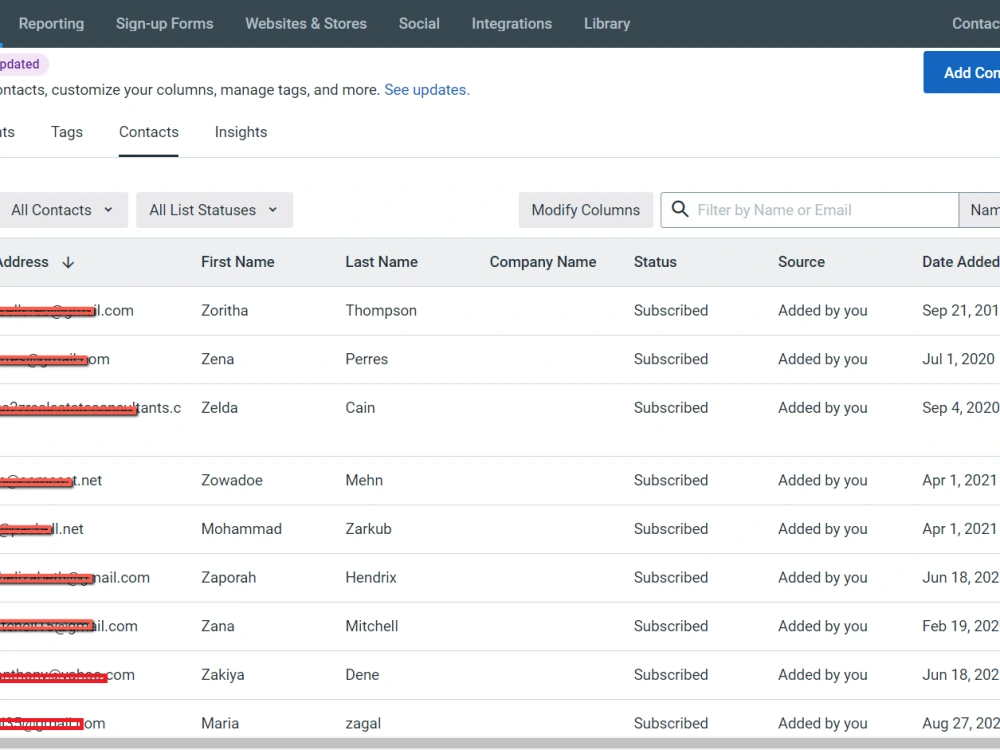Click Added by you in Hendrix row
This screenshot has height=750, width=1000.
tap(823, 577)
